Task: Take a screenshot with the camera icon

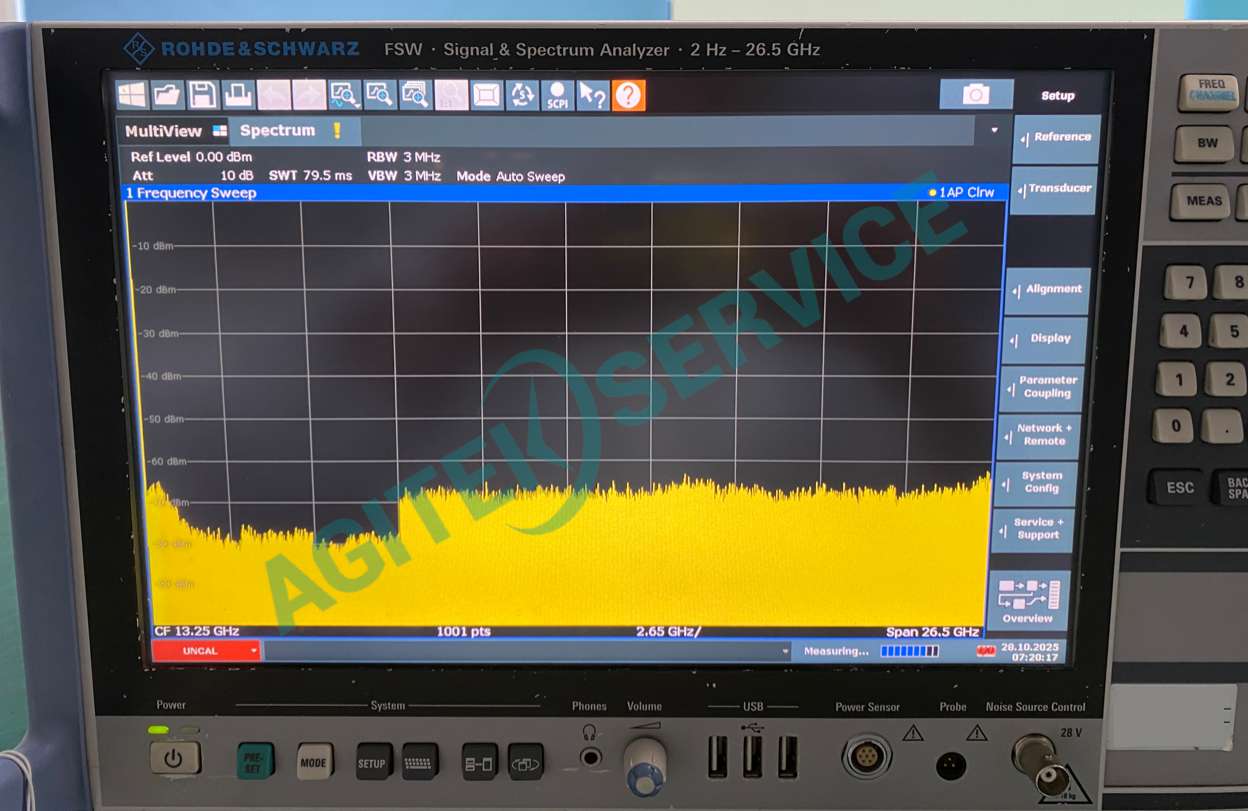Action: [x=976, y=94]
